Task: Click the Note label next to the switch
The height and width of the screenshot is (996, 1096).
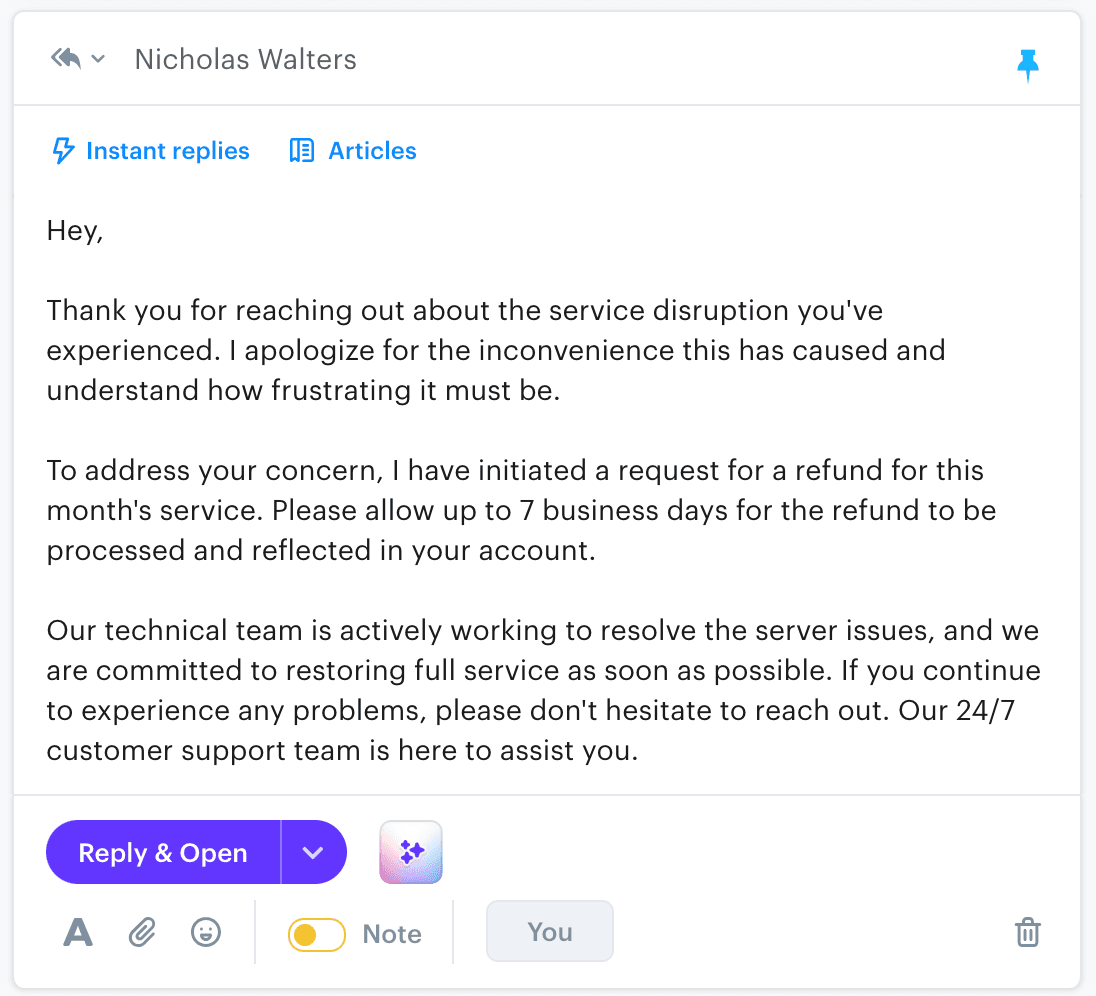Action: pyautogui.click(x=391, y=933)
